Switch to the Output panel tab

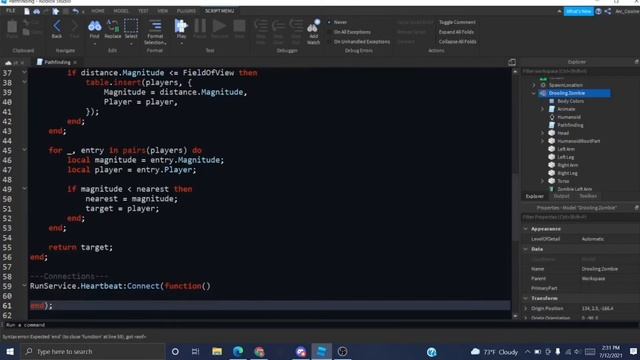[x=561, y=196]
